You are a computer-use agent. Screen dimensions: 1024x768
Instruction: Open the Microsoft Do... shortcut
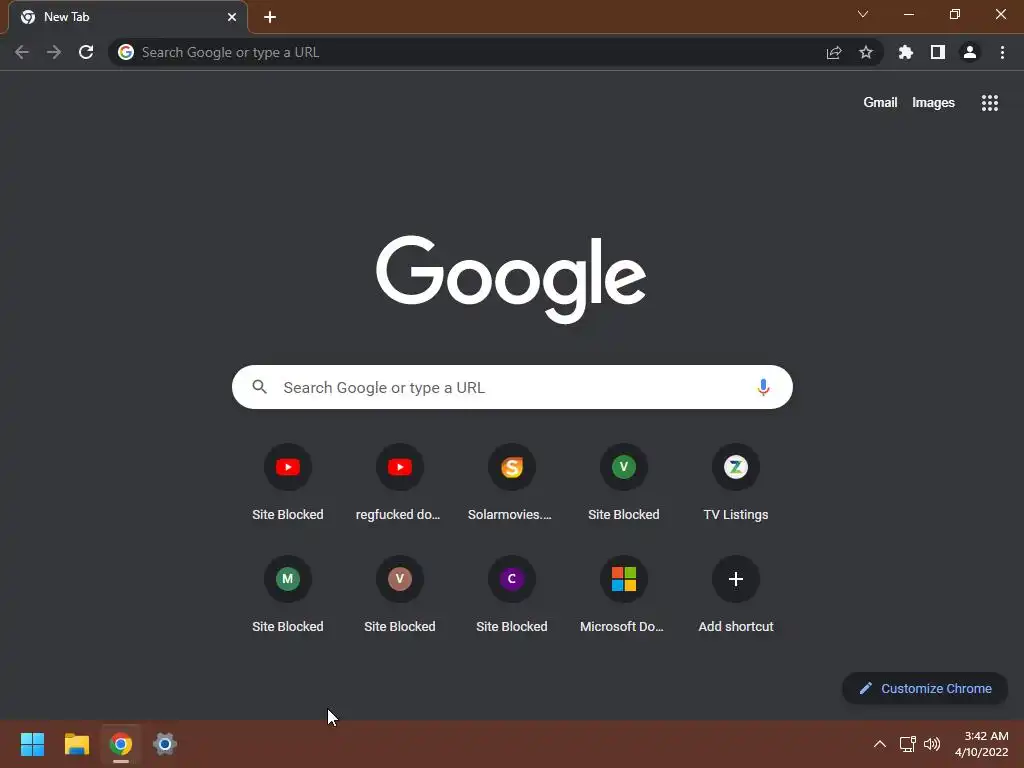tap(623, 595)
